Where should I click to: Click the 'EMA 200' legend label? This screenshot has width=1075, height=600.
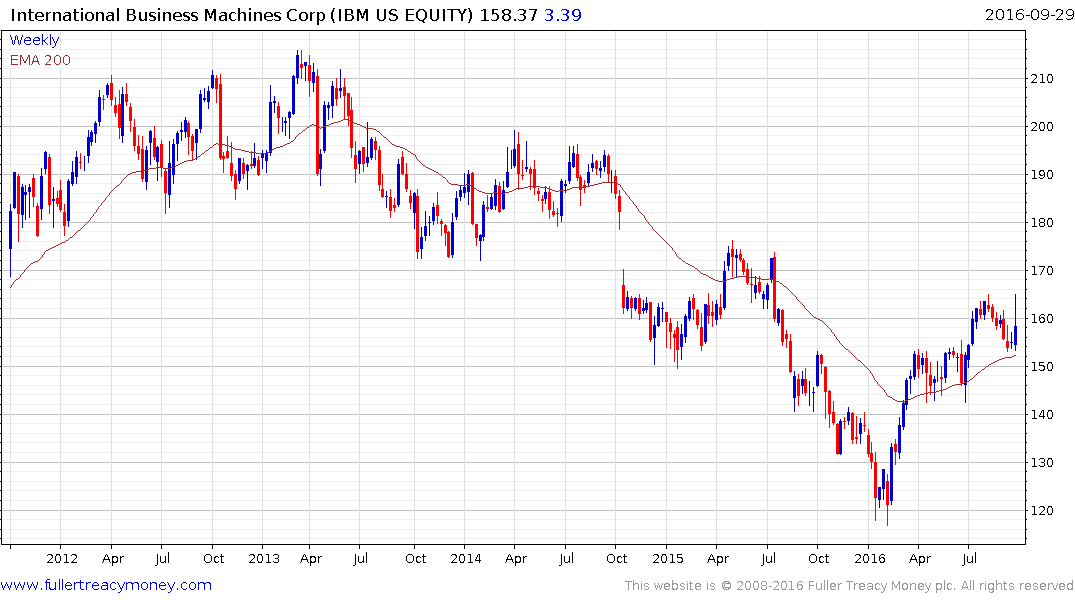(x=40, y=60)
